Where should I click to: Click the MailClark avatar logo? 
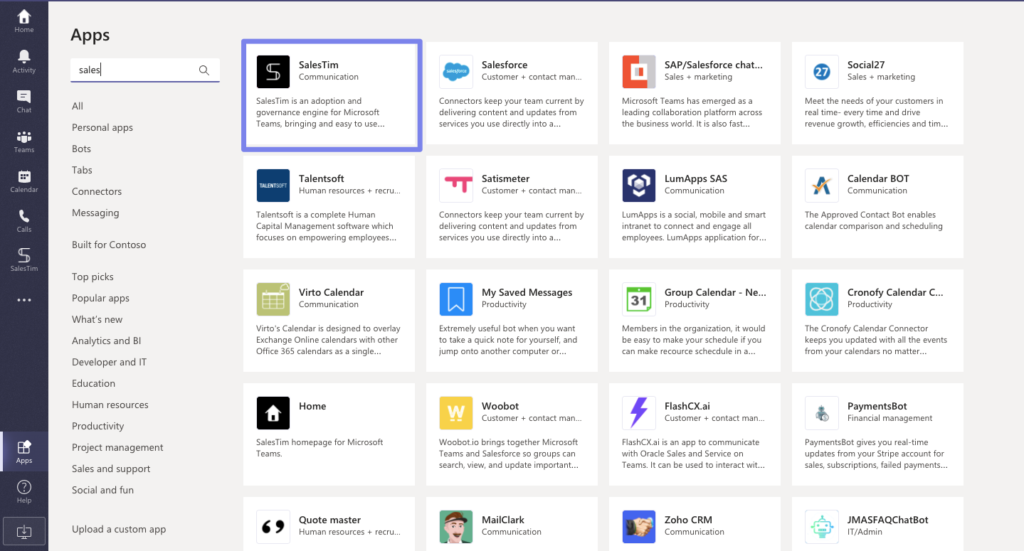click(456, 527)
